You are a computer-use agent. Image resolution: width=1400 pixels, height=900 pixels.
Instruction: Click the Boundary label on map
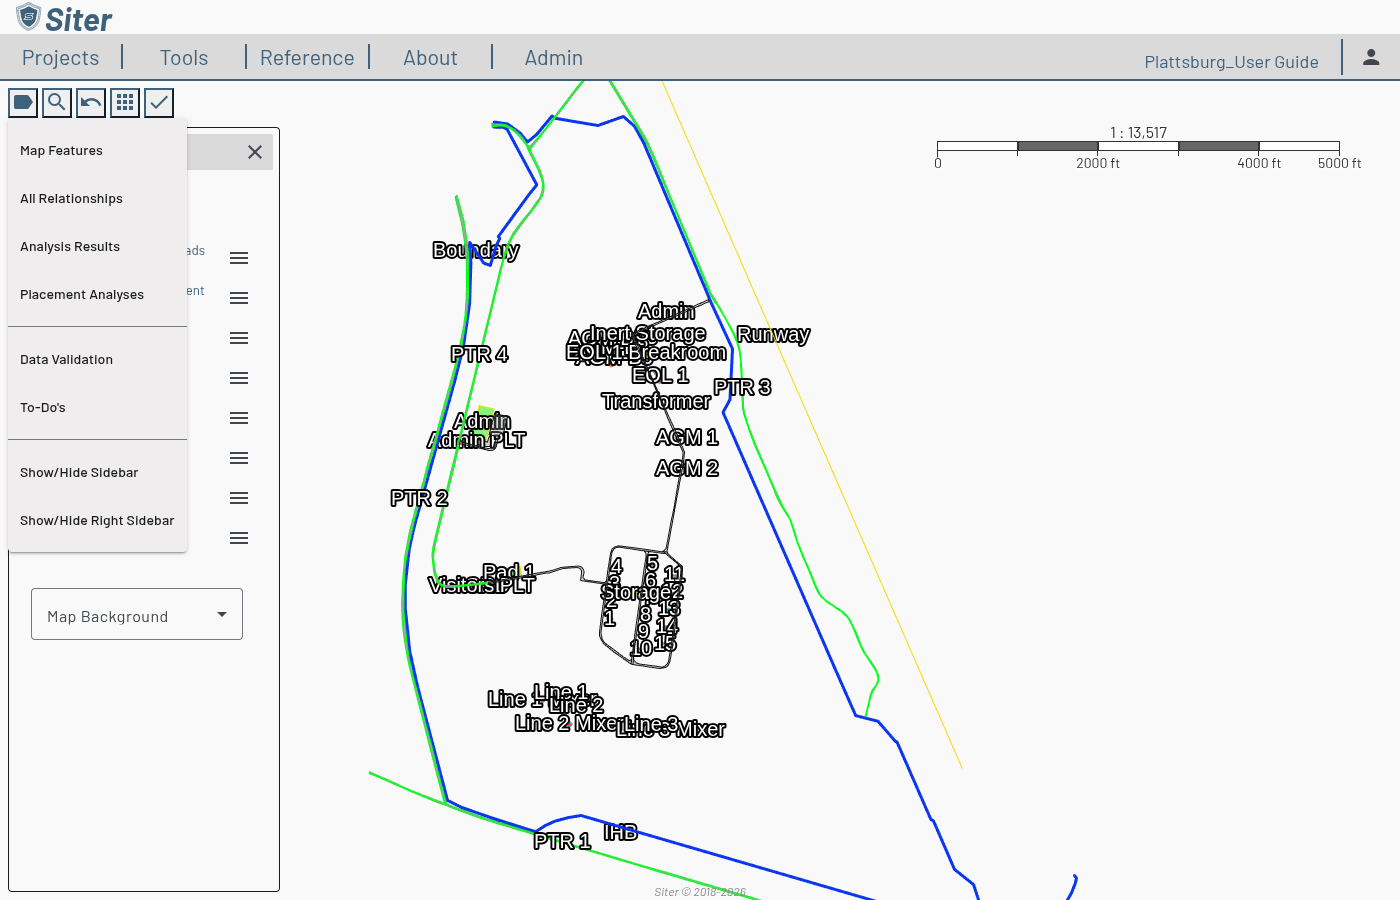[x=476, y=250]
